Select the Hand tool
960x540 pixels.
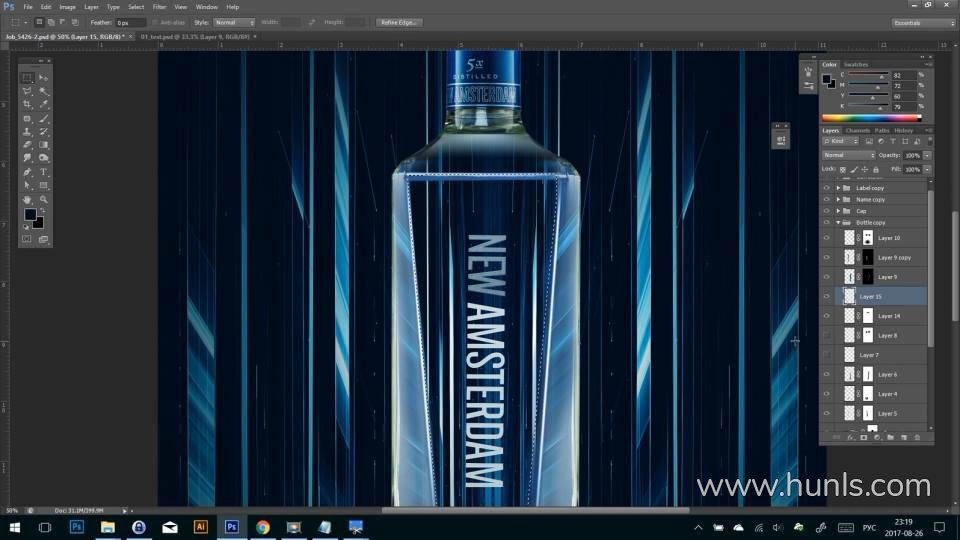[27, 200]
